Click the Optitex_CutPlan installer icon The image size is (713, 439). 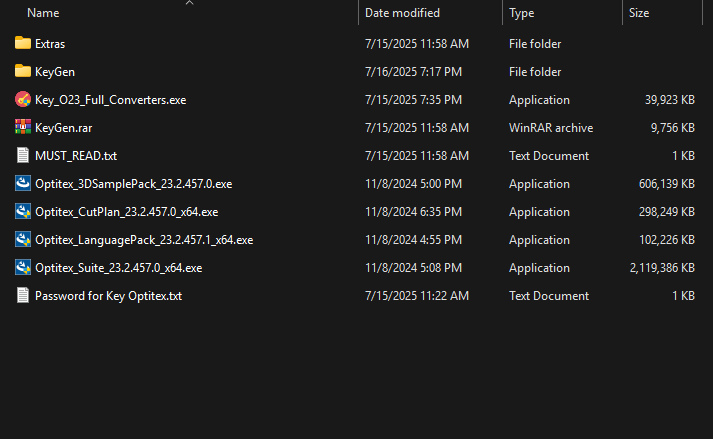pos(23,212)
